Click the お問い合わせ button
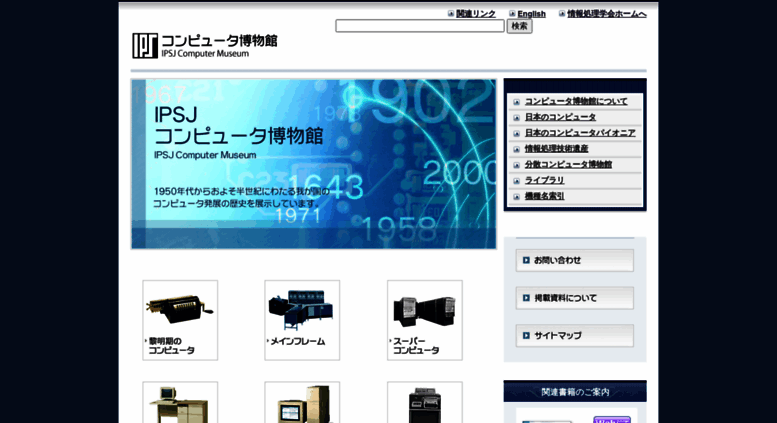 point(574,260)
